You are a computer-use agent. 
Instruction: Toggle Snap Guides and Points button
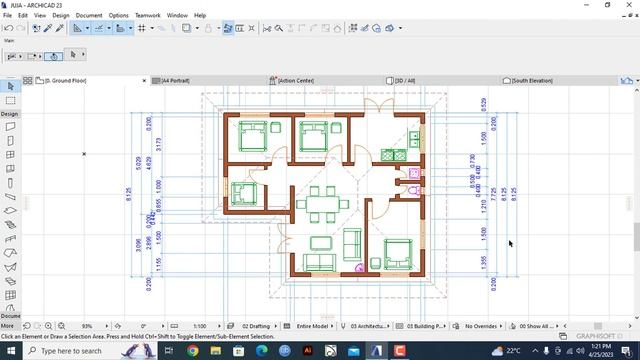pos(99,28)
